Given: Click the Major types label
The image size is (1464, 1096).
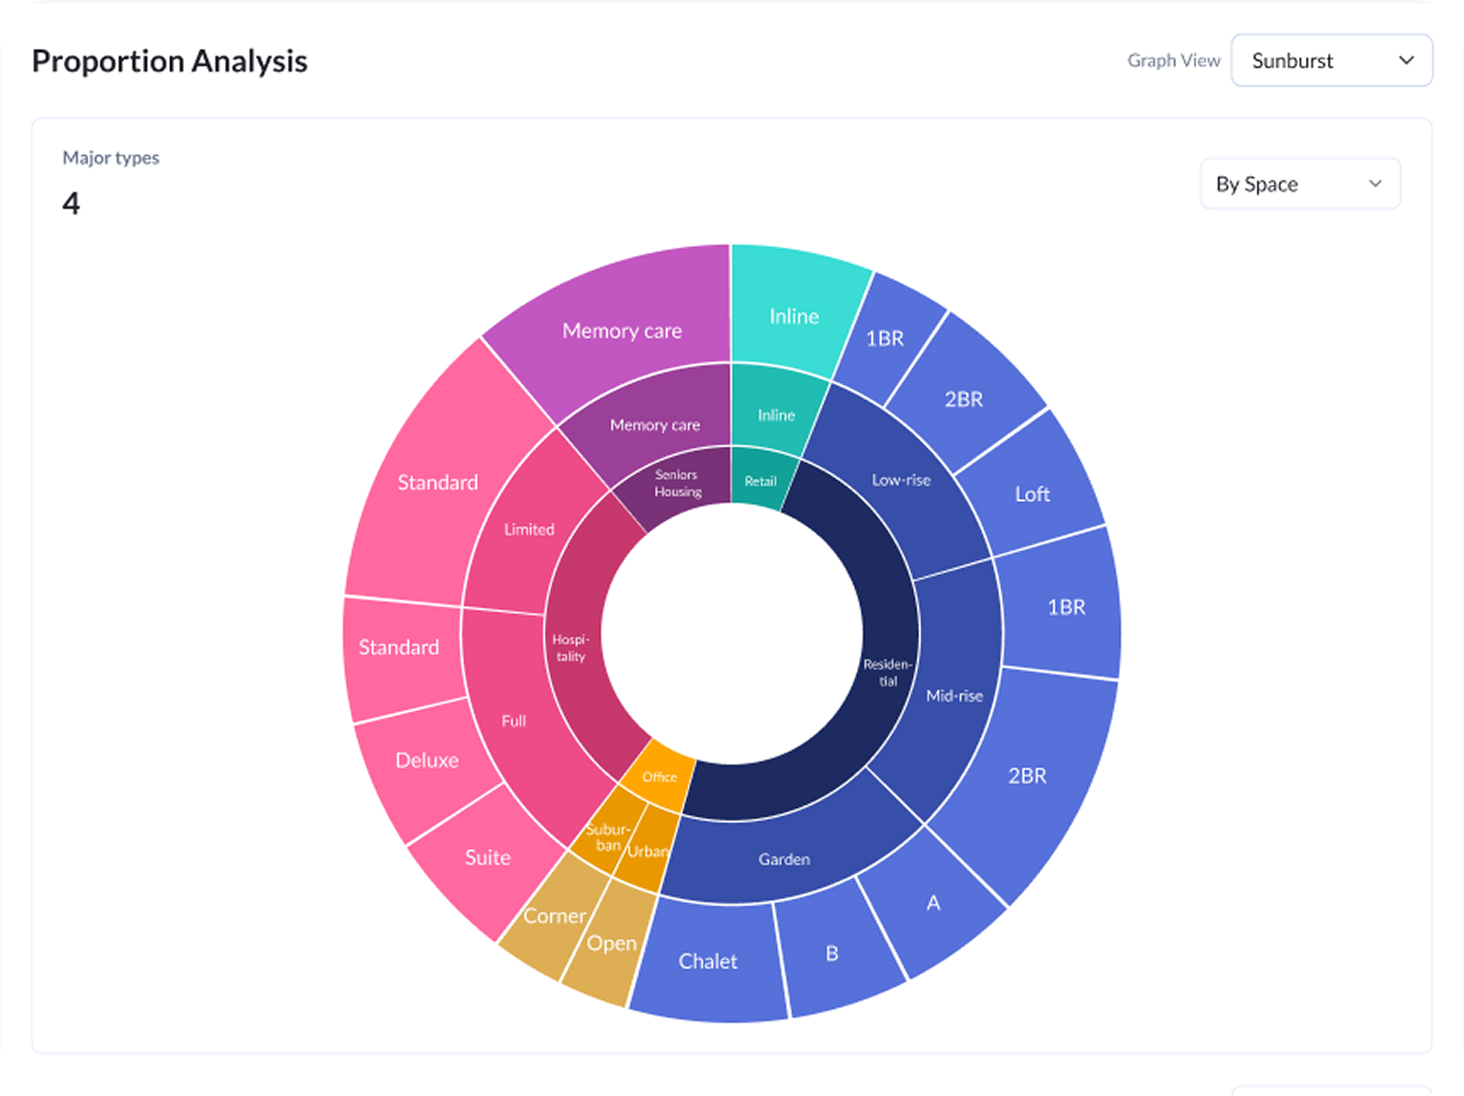Looking at the screenshot, I should click(x=111, y=158).
